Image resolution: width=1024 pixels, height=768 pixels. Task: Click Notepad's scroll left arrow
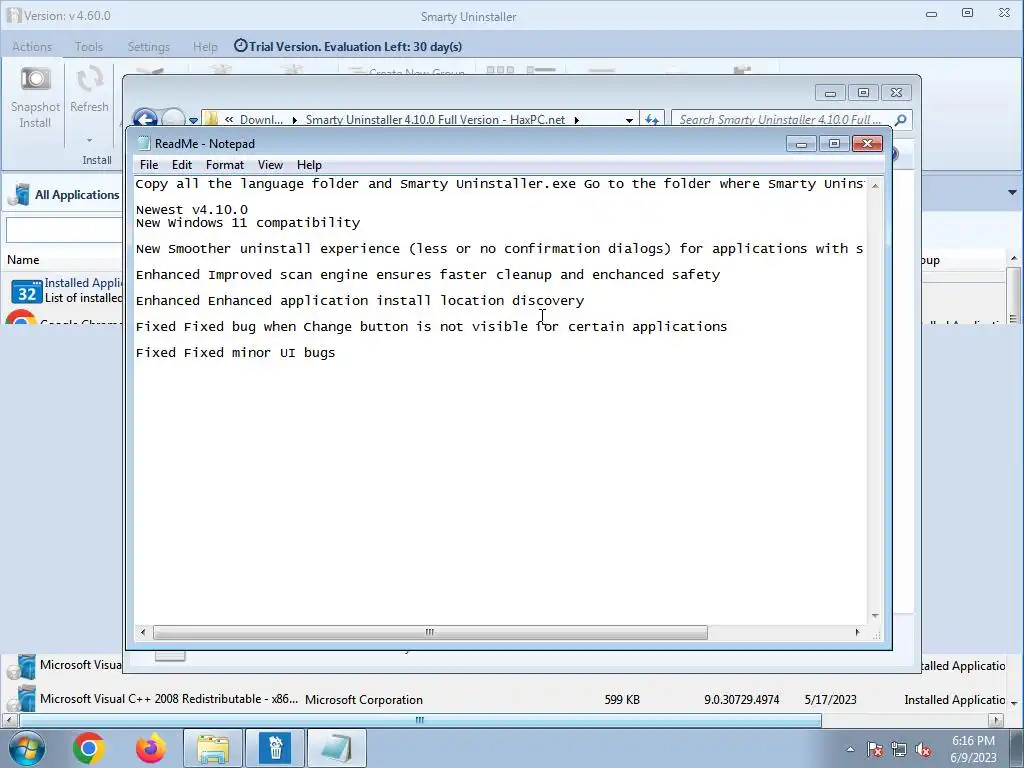[143, 632]
